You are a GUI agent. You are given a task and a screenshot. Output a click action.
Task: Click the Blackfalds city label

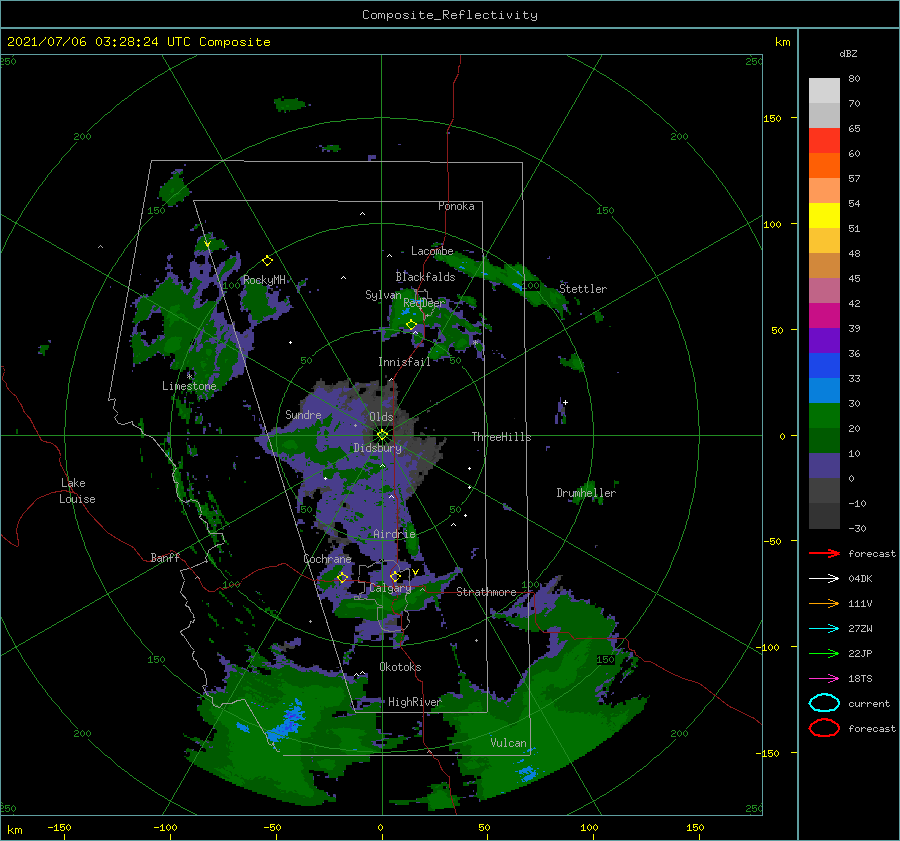[425, 277]
